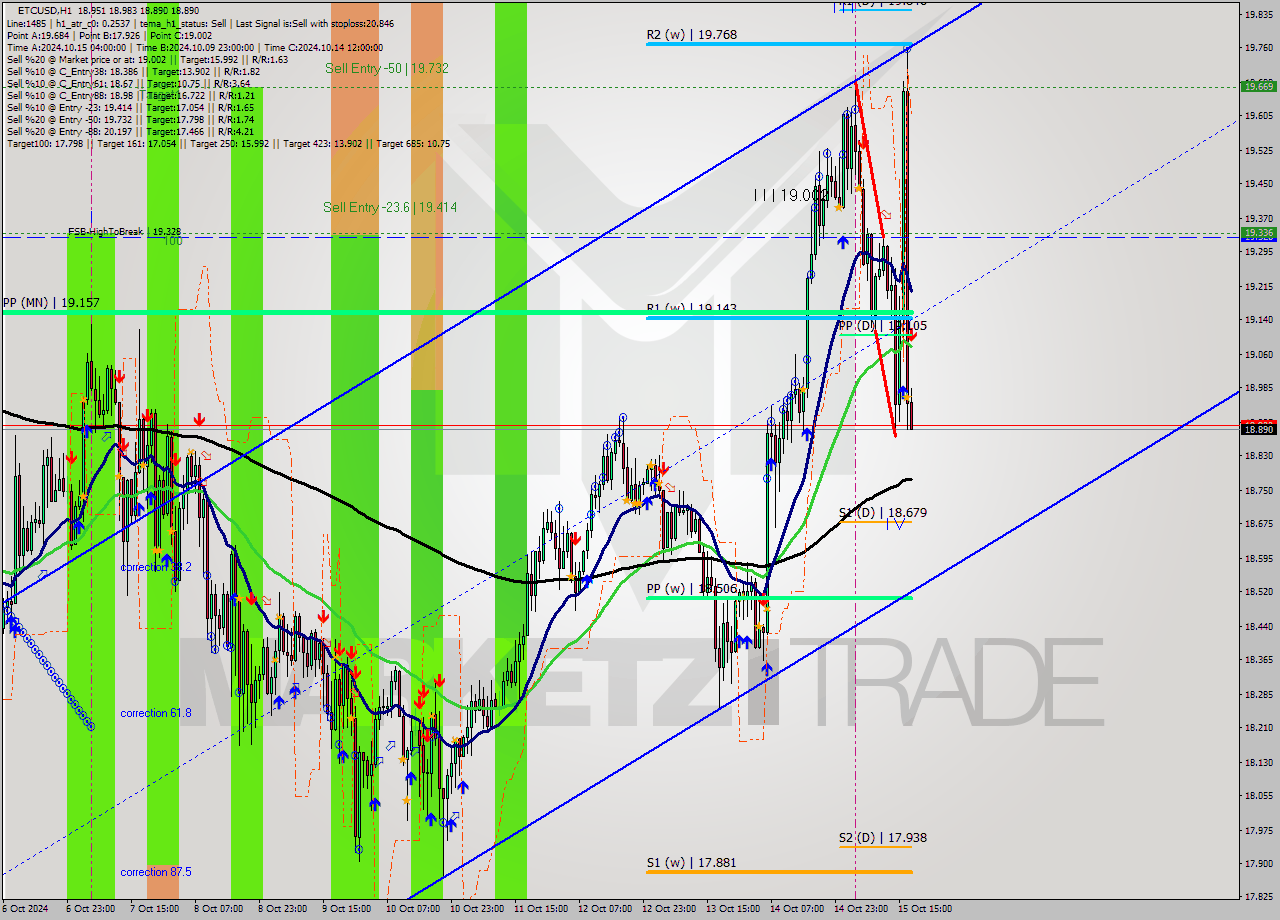
Task: Click the 'I I I 19.002' wave label
Action: 792,196
